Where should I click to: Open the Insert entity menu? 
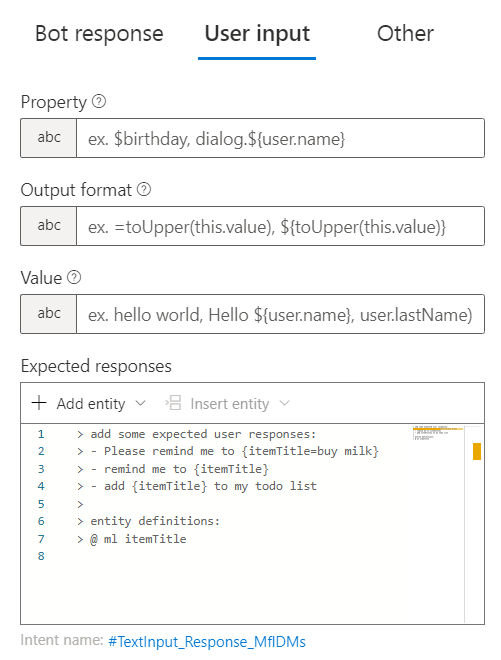click(x=228, y=403)
